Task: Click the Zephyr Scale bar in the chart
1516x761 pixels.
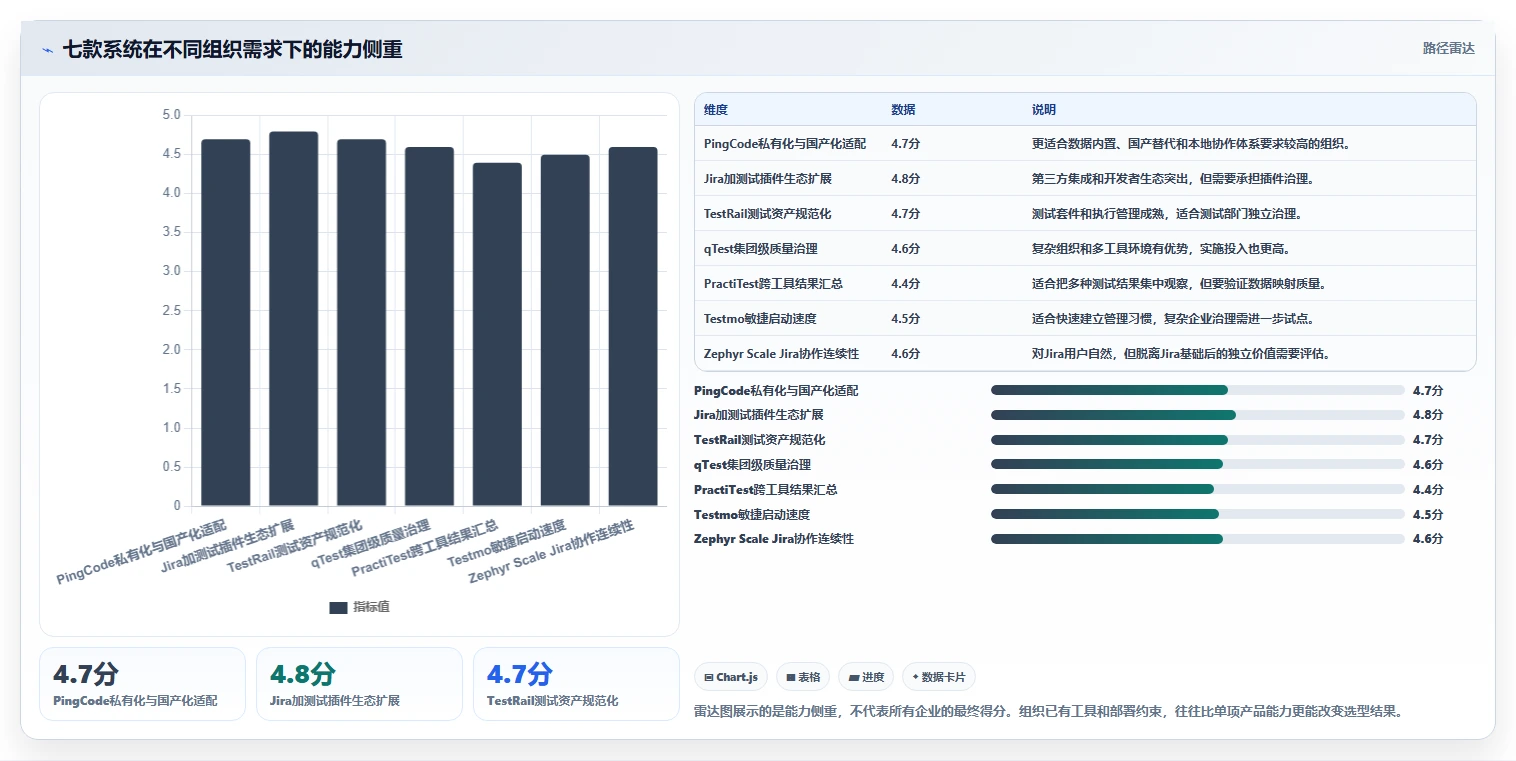Action: (633, 326)
